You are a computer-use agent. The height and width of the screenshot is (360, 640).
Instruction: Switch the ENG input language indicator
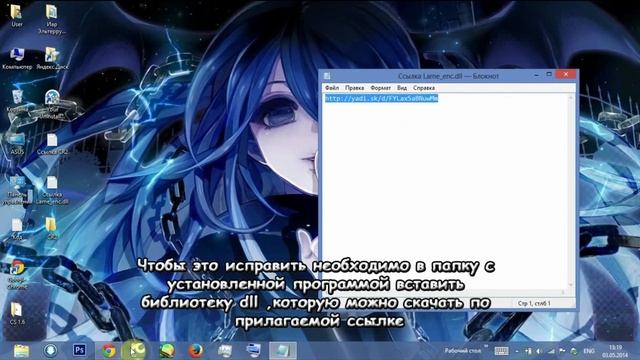(x=589, y=351)
